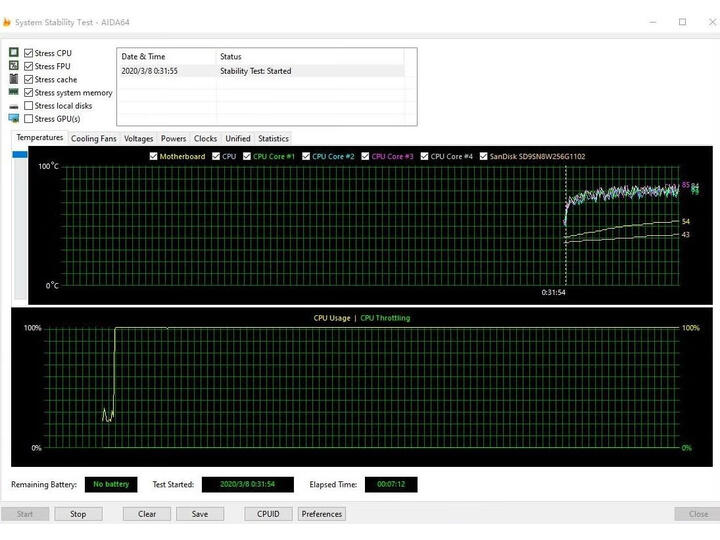Screen dimensions: 720x540
Task: Click the log timestamp 2020/3/8 0:31:55
Action: [149, 71]
